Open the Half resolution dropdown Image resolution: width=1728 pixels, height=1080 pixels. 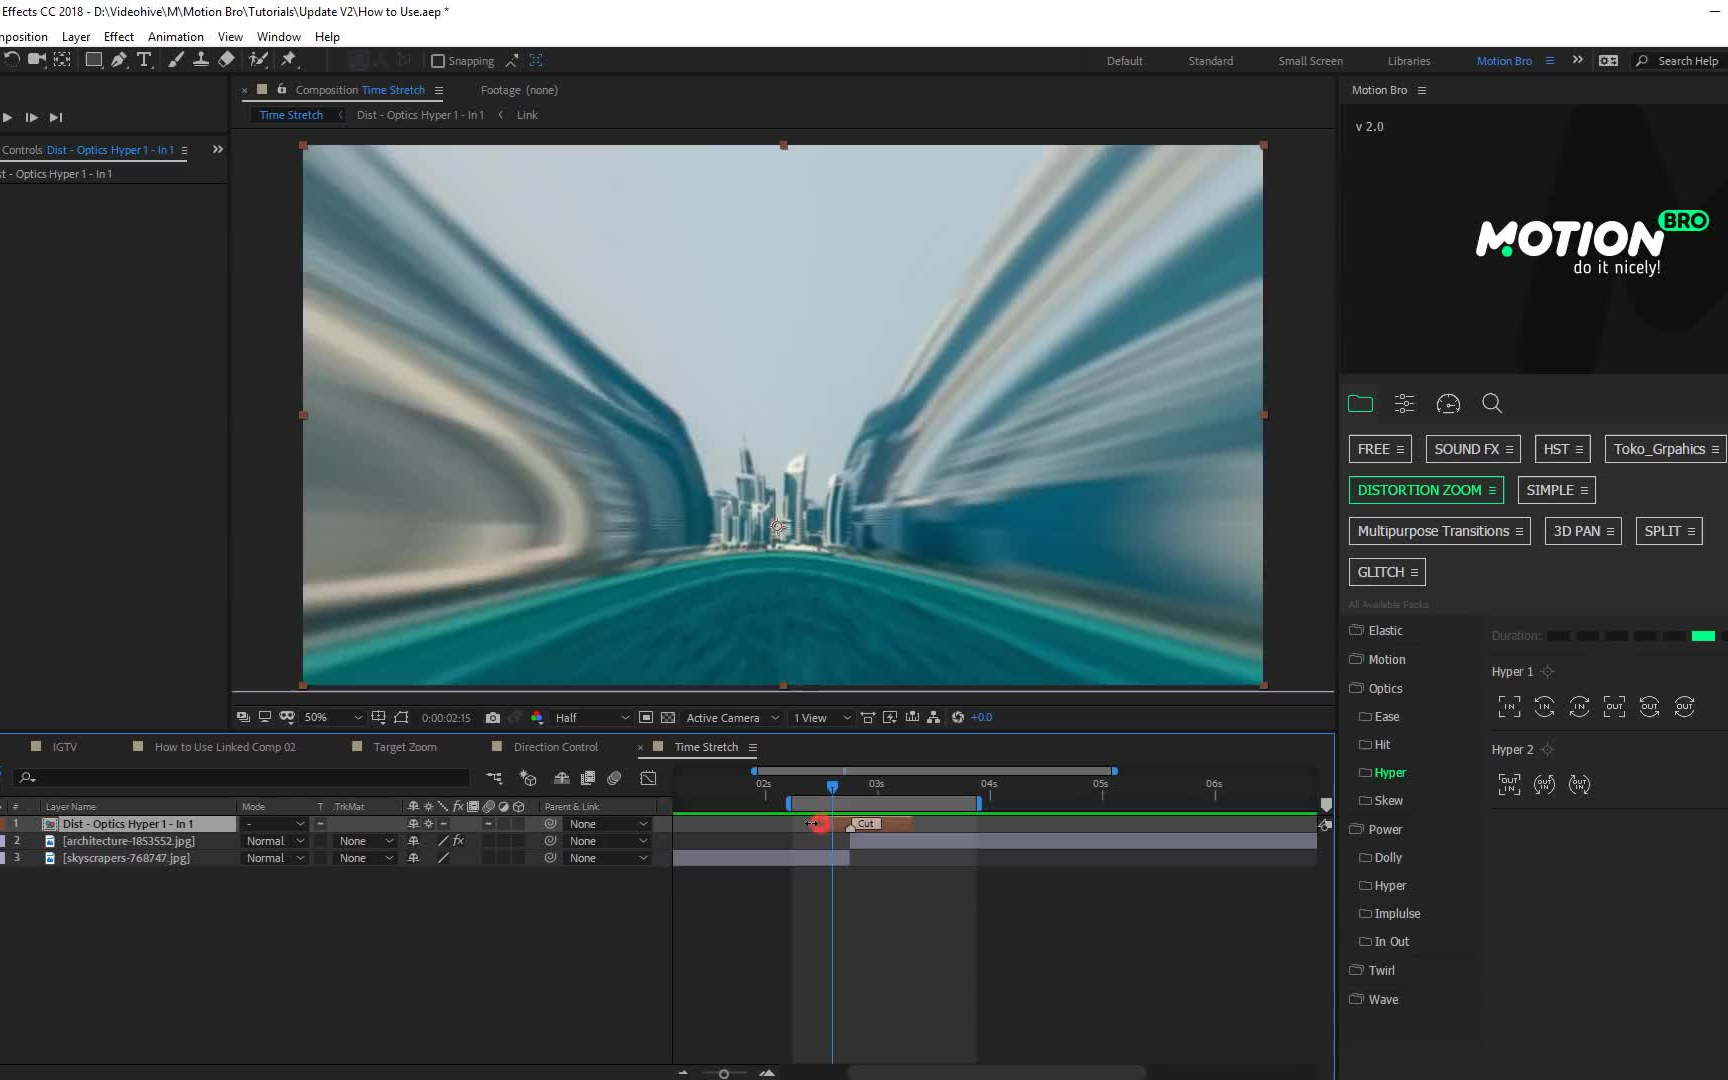[x=592, y=718]
